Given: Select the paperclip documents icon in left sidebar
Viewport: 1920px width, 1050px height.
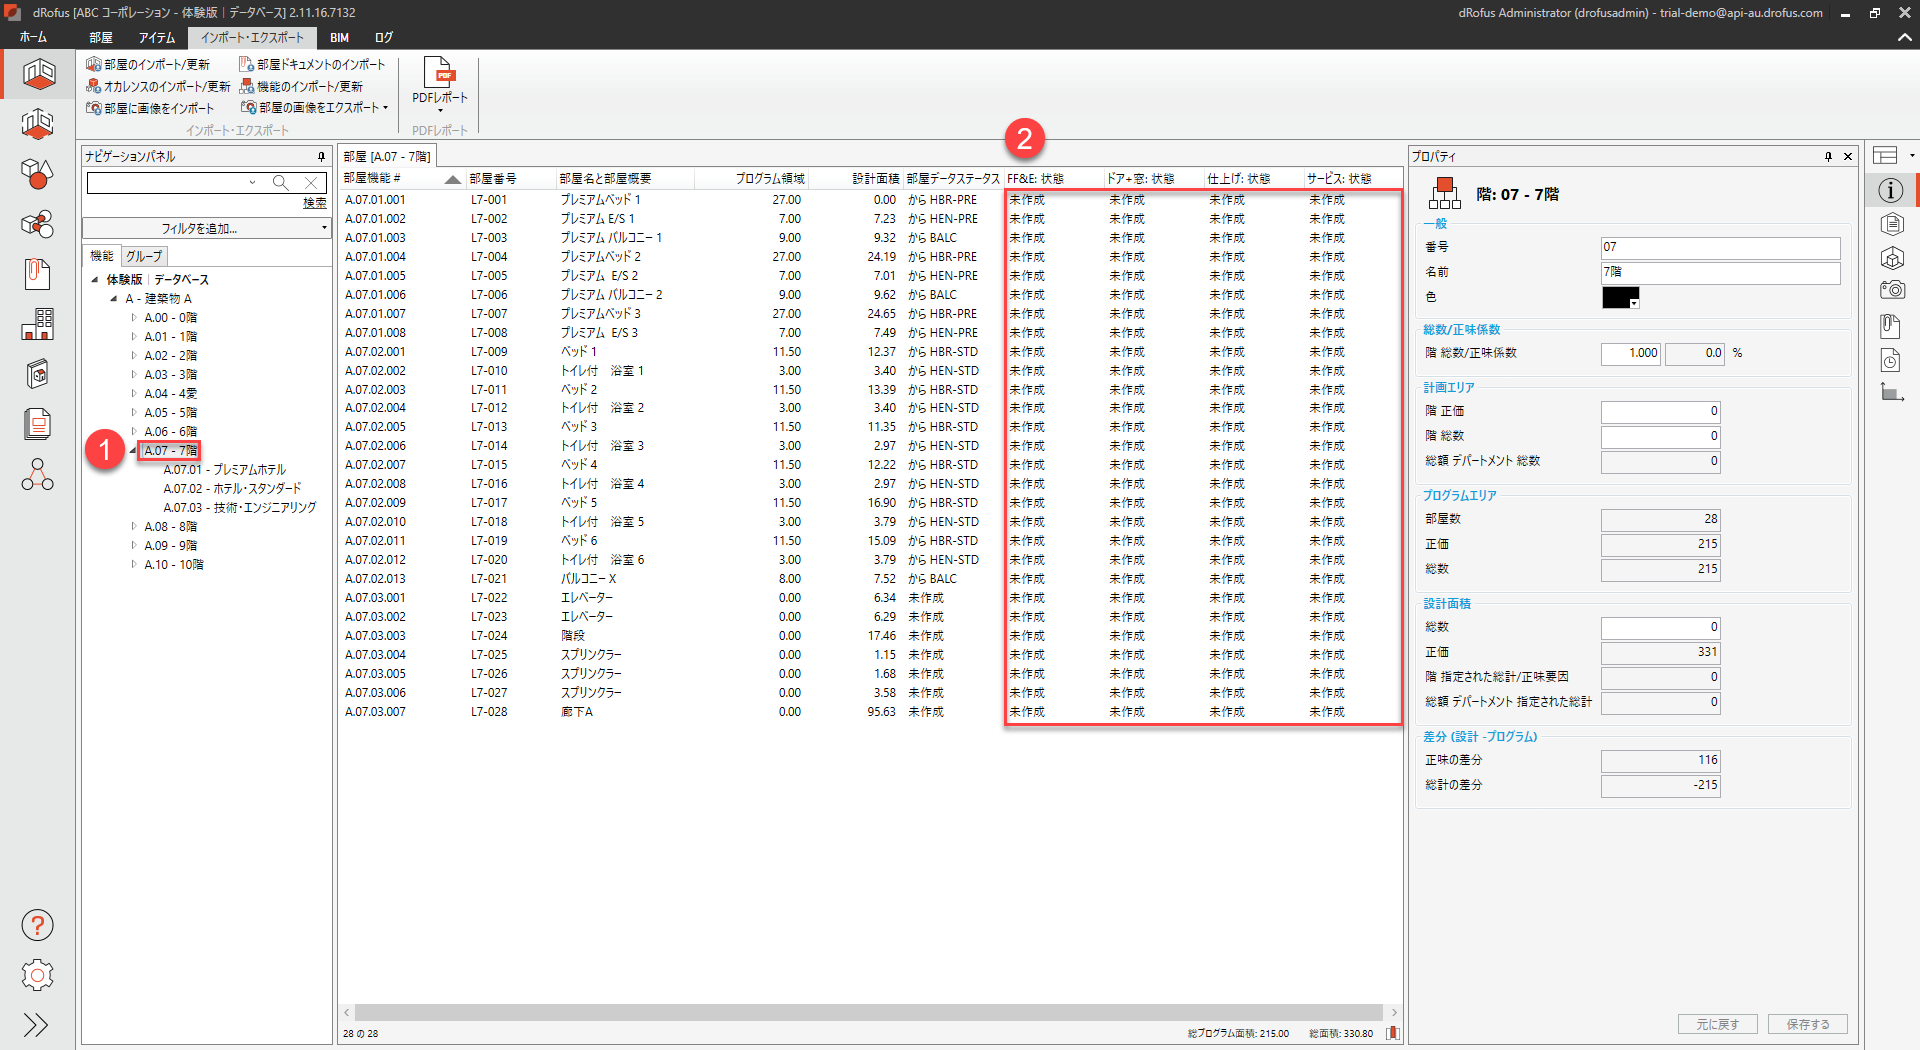Looking at the screenshot, I should coord(37,274).
